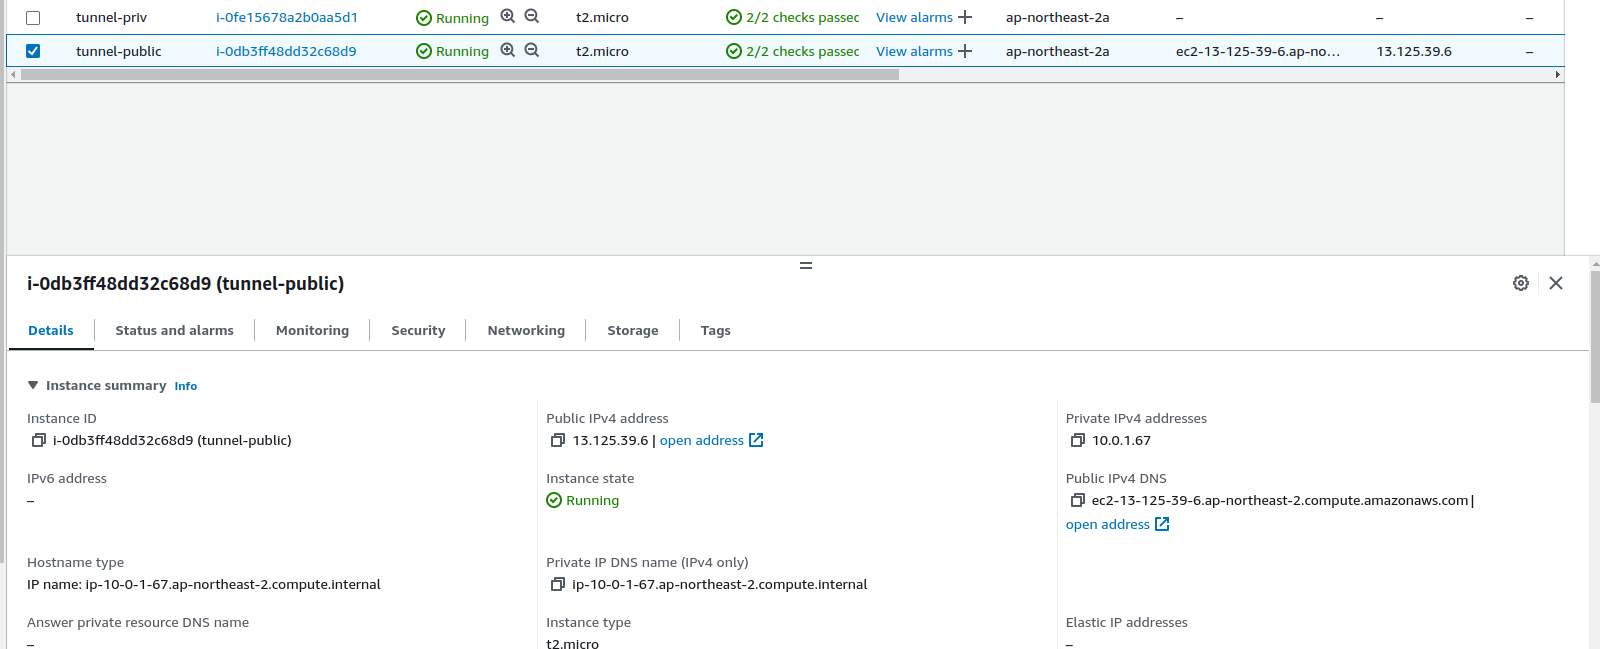The height and width of the screenshot is (649, 1600).
Task: Copy the public IPv4 address 13.125.39.6
Action: tap(558, 440)
